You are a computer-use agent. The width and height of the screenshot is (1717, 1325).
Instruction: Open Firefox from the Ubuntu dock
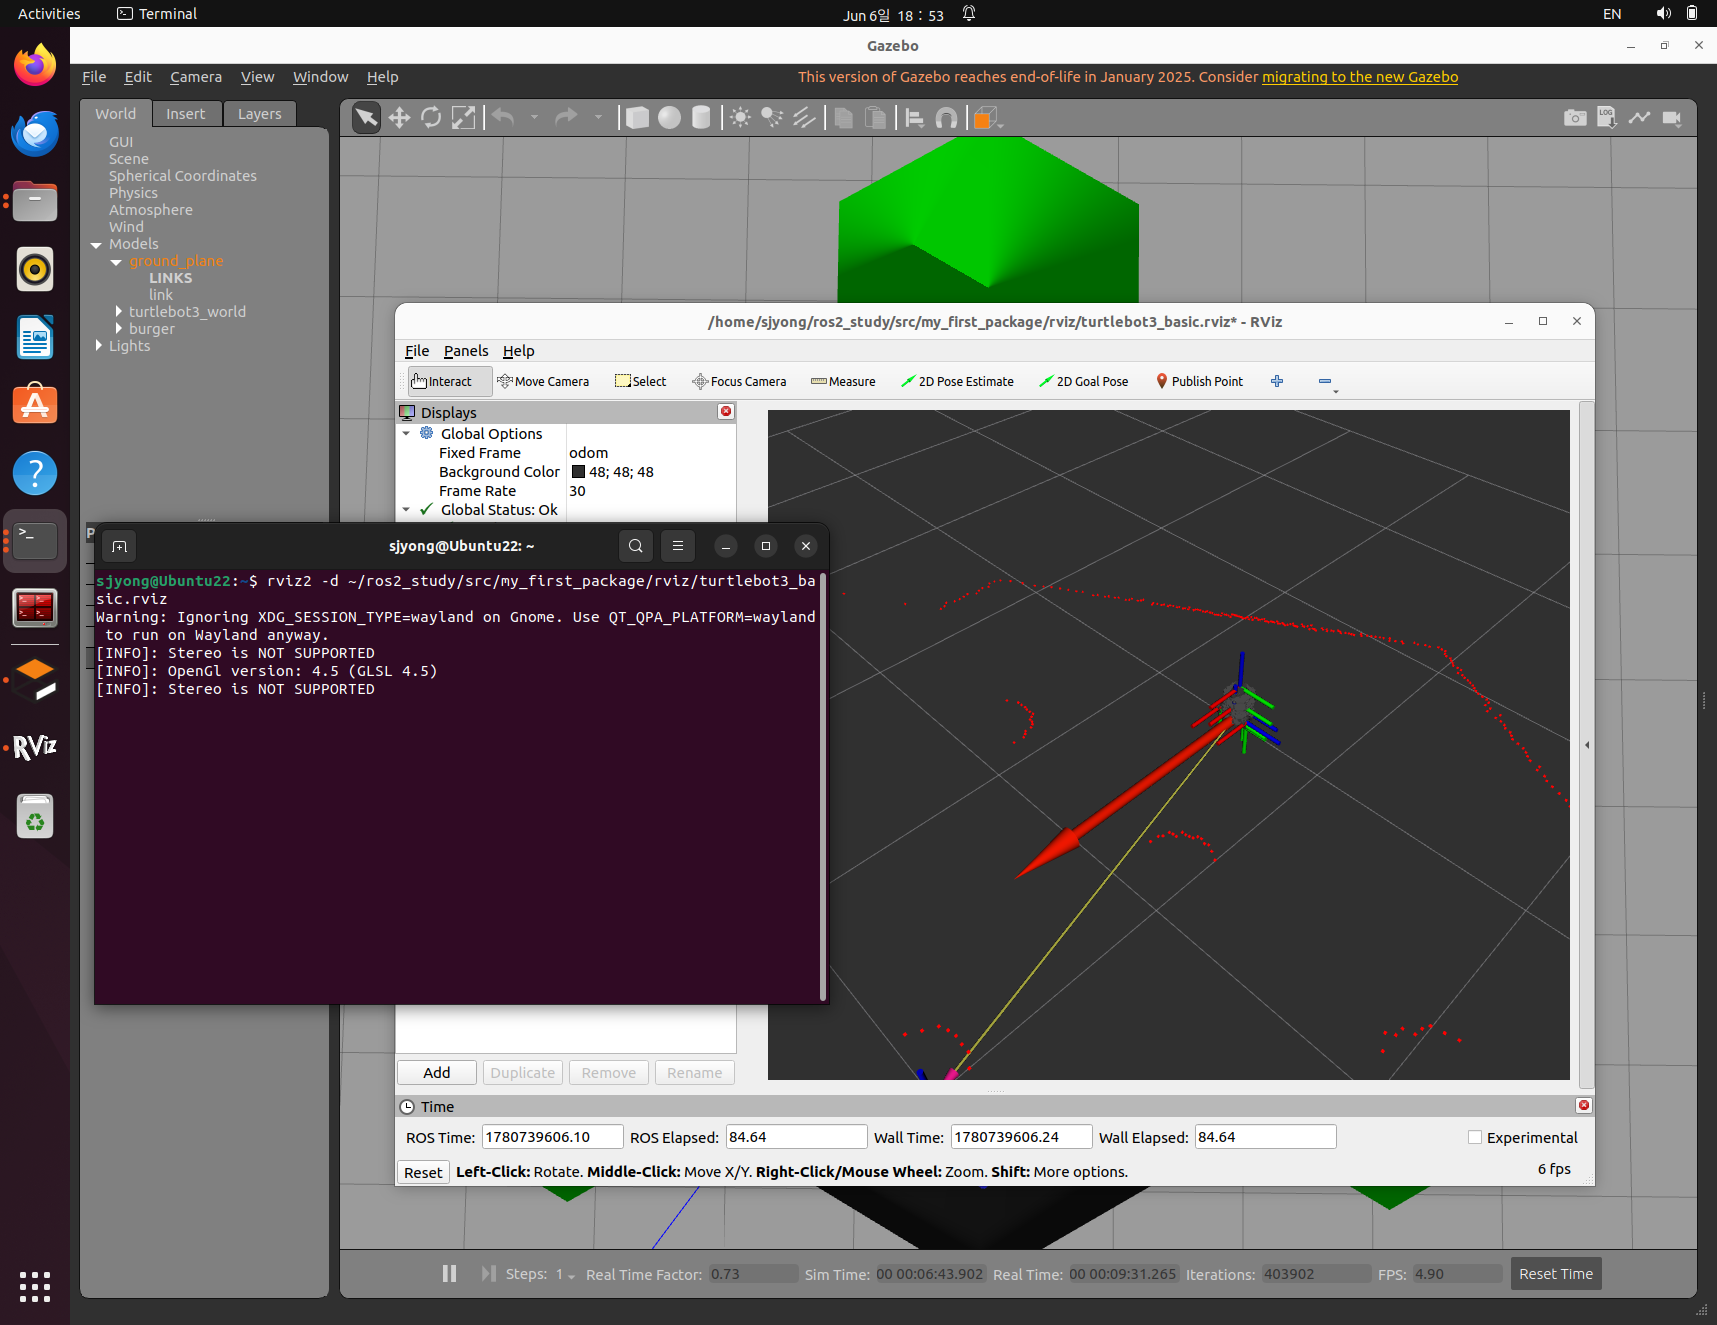(35, 66)
